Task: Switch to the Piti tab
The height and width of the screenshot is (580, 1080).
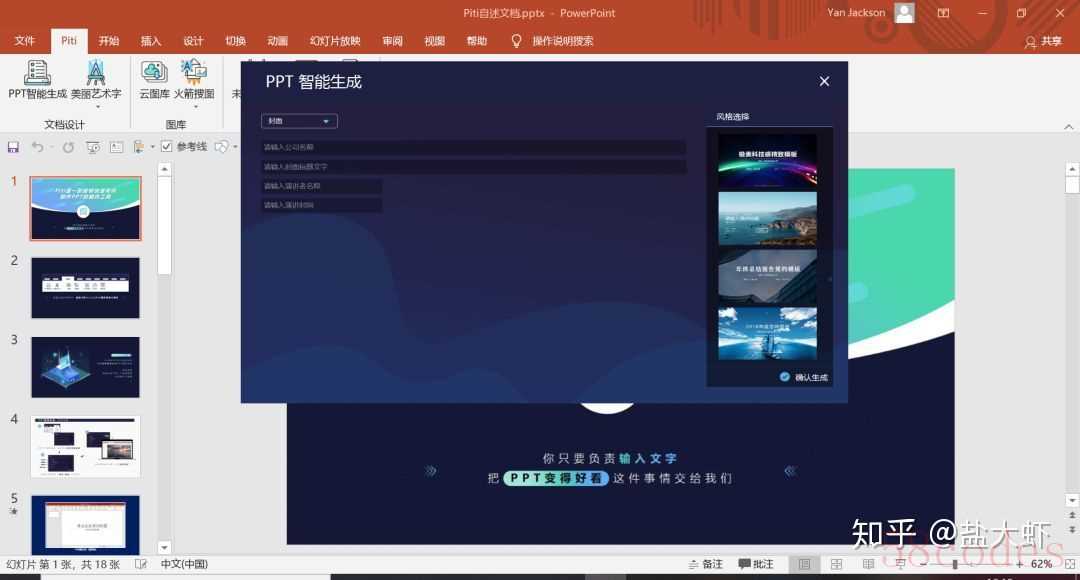Action: [69, 41]
